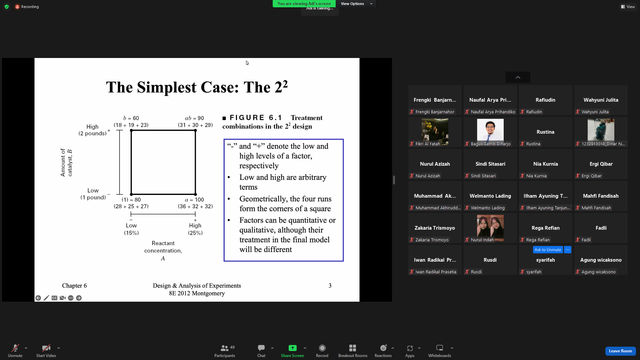Click Nurul Indah's profile photo tile
The image size is (640, 360).
coord(490,227)
